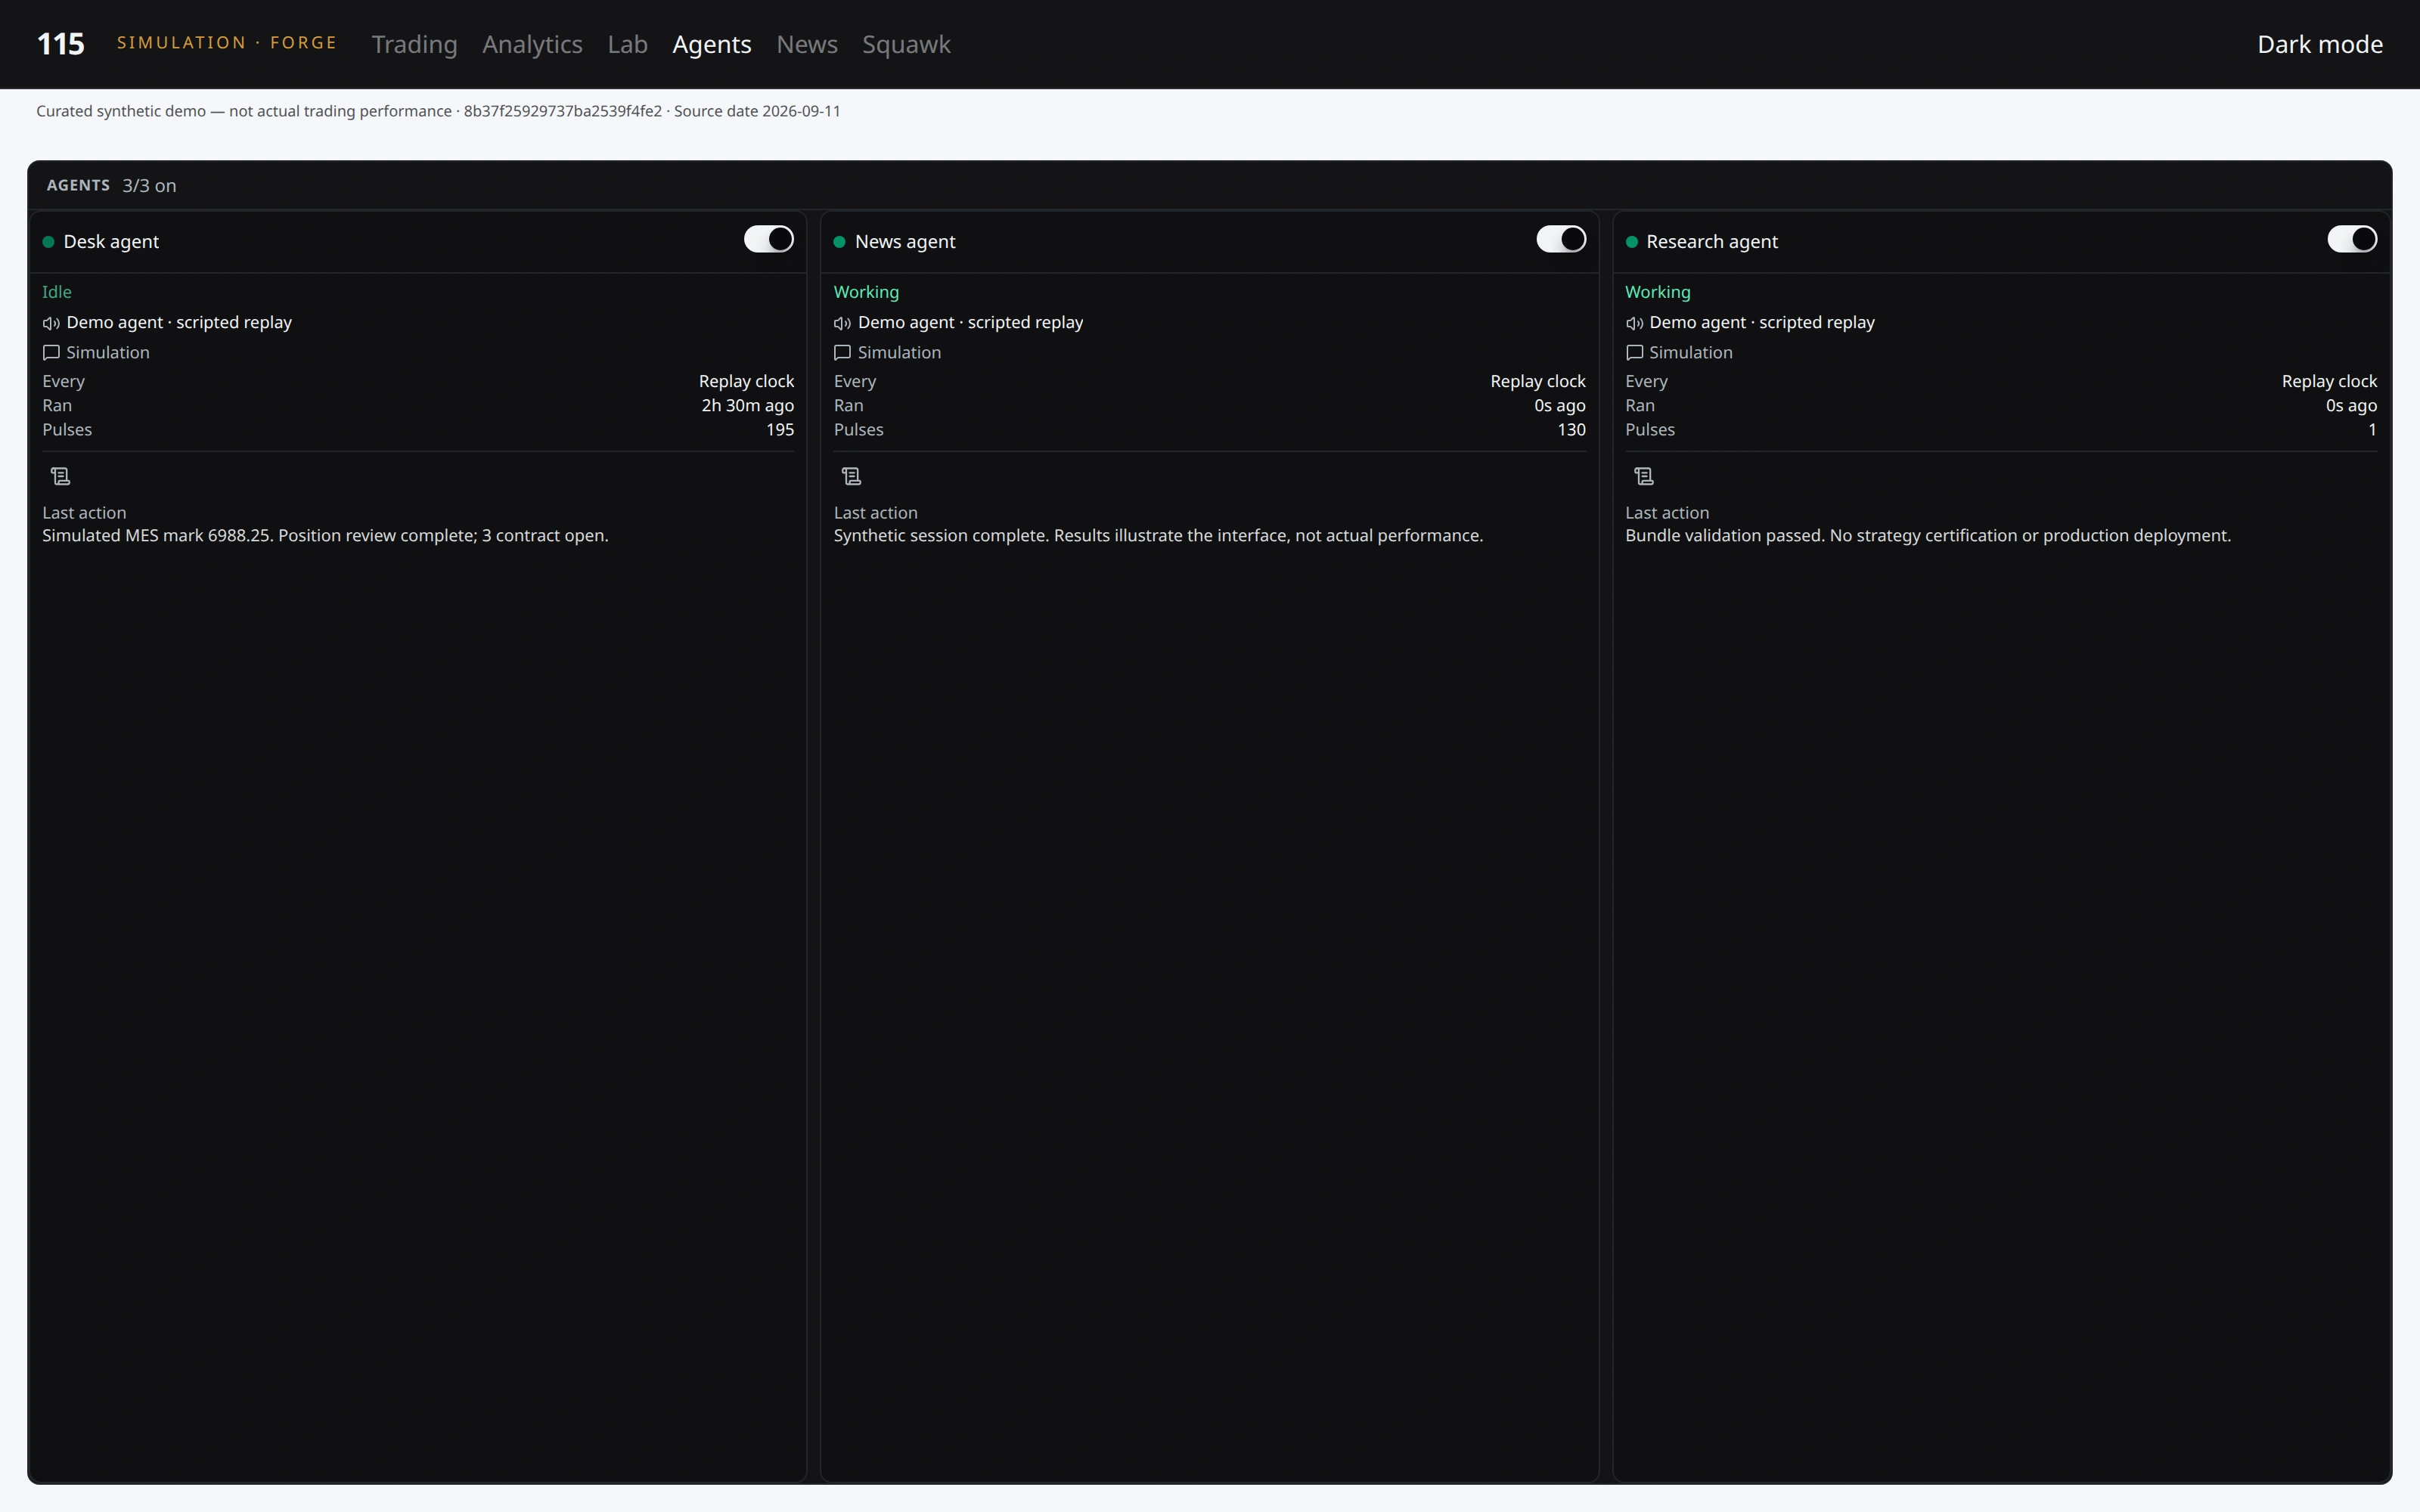Click the Simulation label in News agent
The width and height of the screenshot is (2420, 1512).
tap(899, 353)
